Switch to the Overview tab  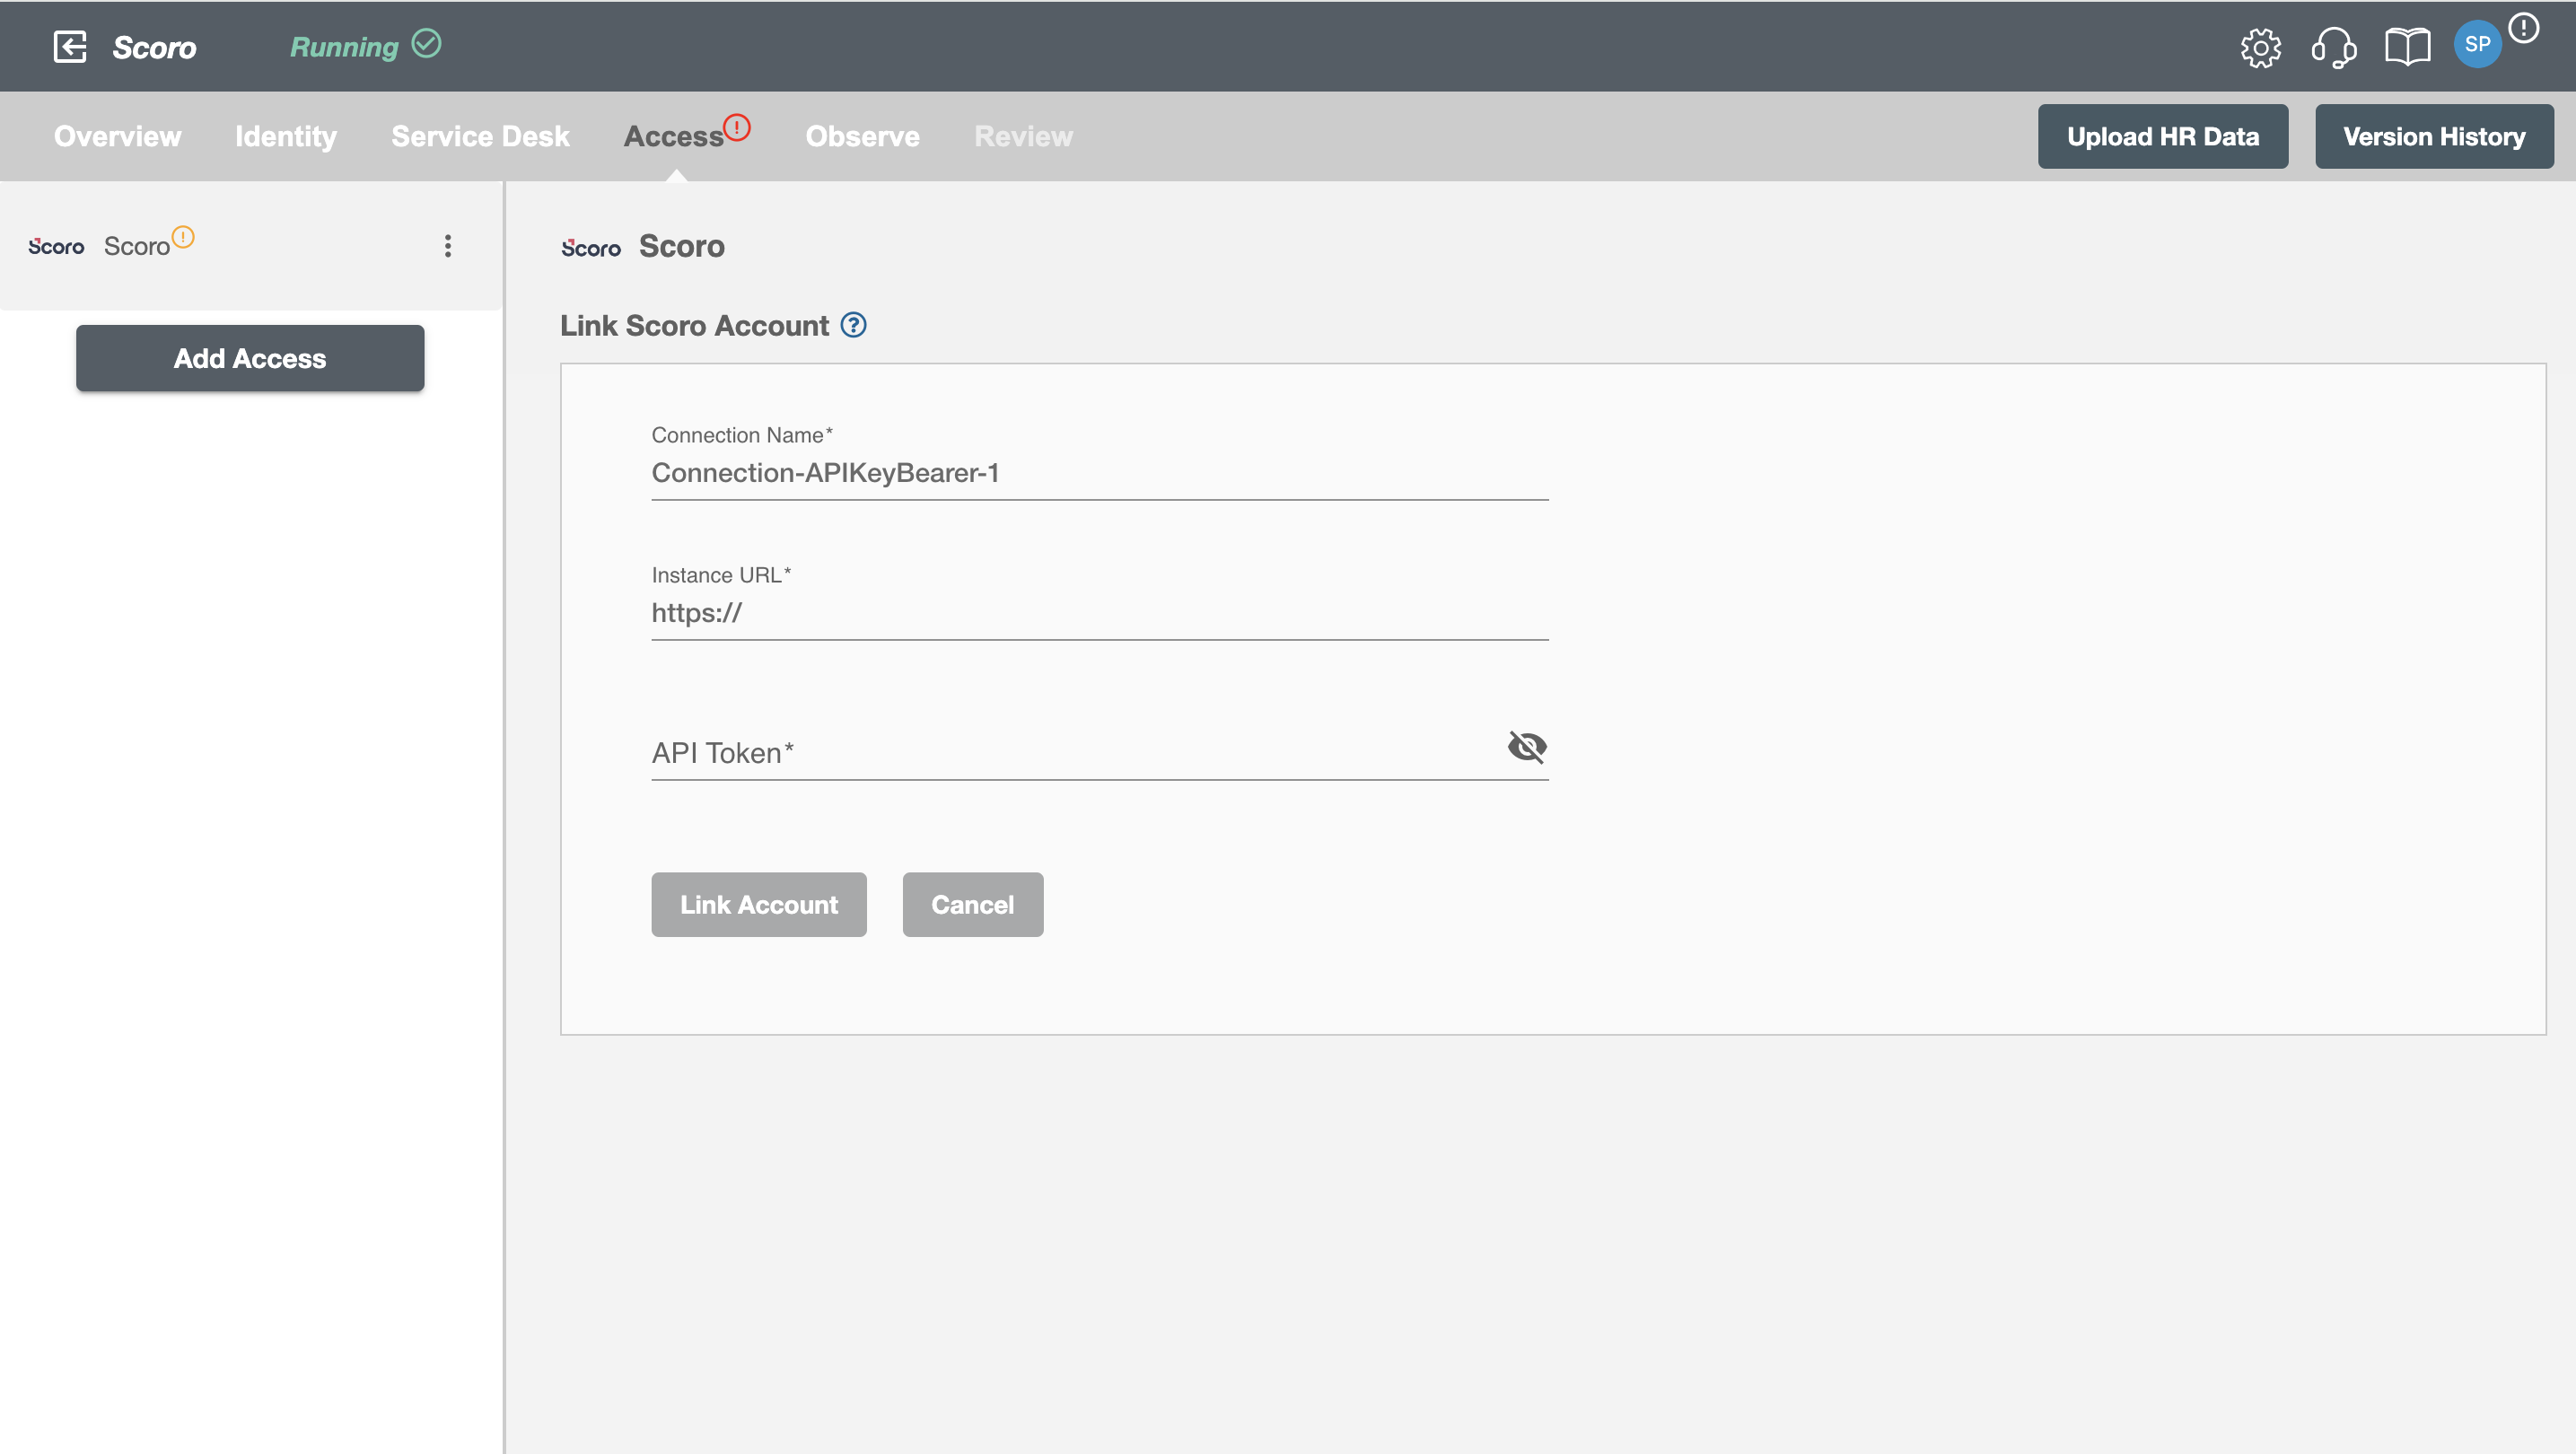pyautogui.click(x=118, y=137)
